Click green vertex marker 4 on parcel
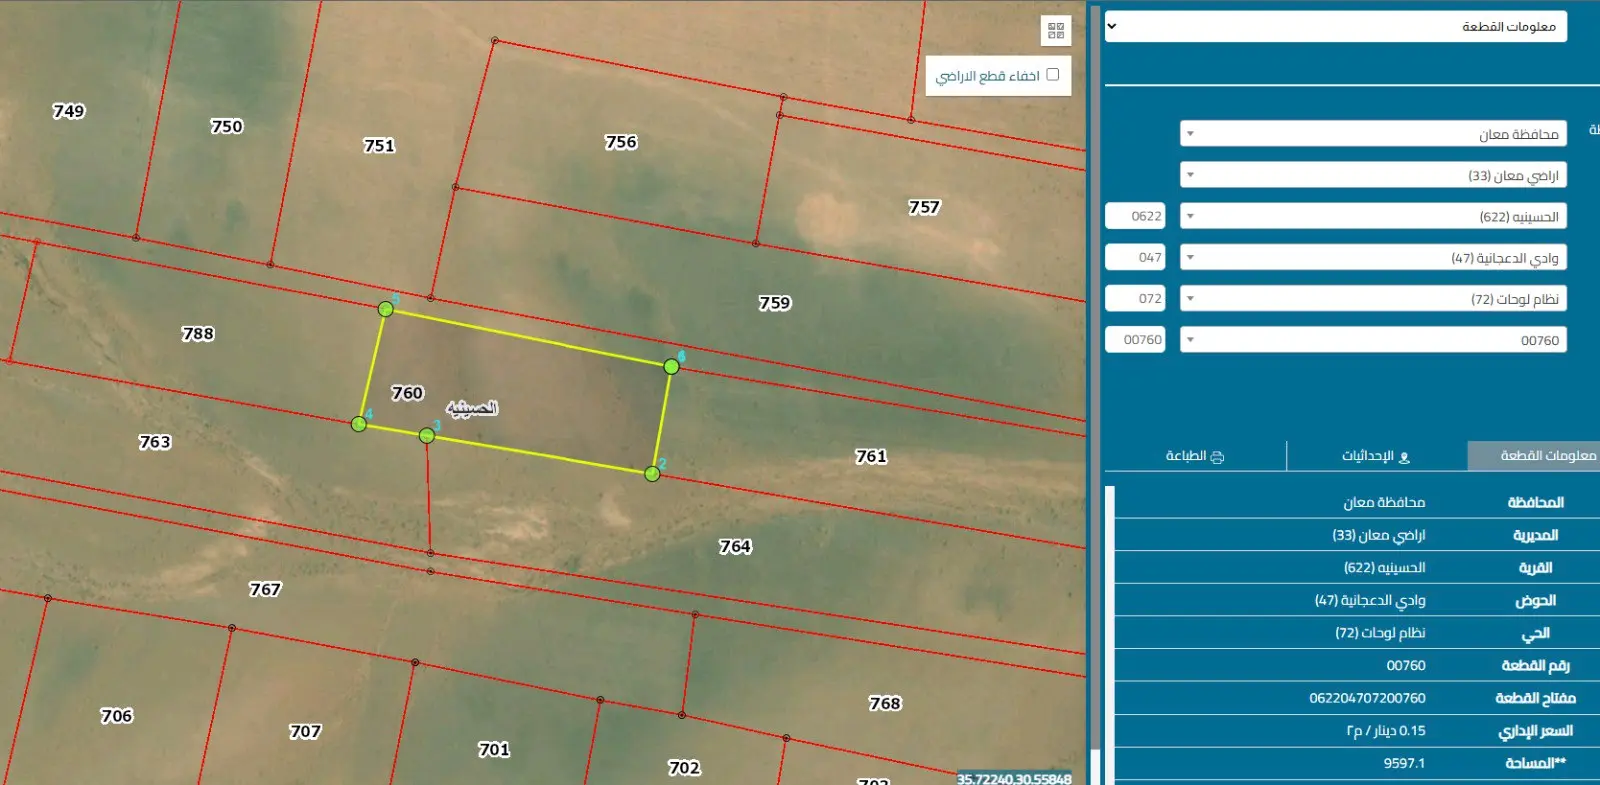This screenshot has width=1600, height=785. pyautogui.click(x=359, y=424)
